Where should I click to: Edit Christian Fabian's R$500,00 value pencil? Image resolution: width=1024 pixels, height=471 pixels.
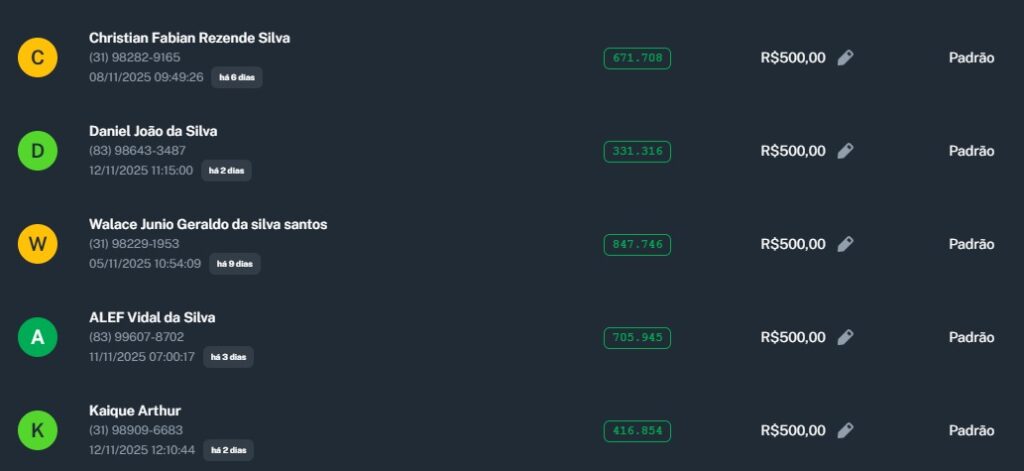pyautogui.click(x=845, y=58)
